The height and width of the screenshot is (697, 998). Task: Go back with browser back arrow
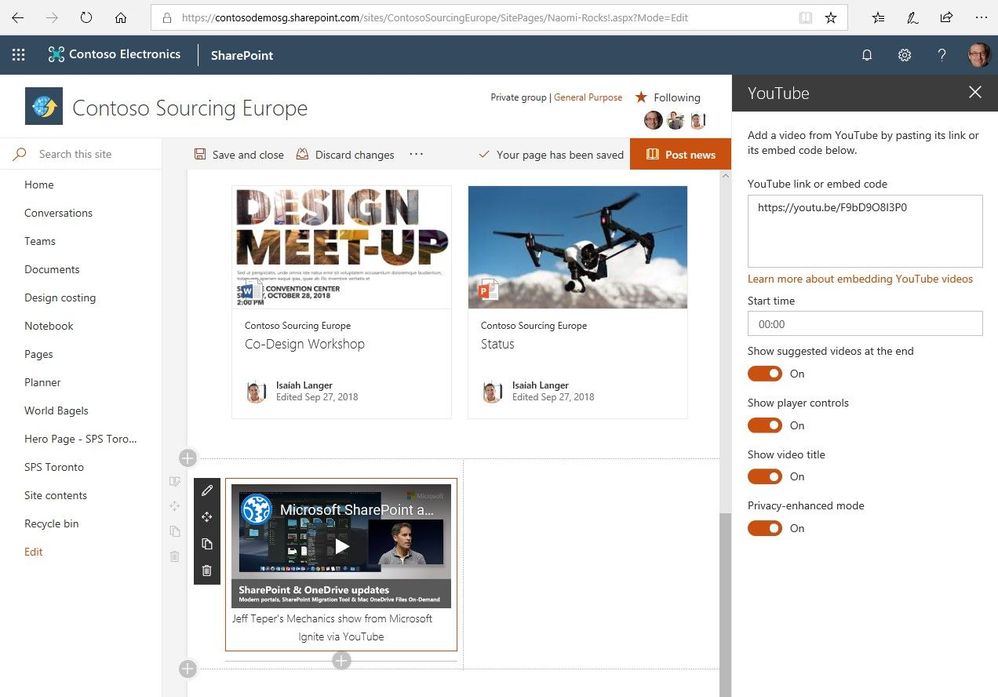18,18
